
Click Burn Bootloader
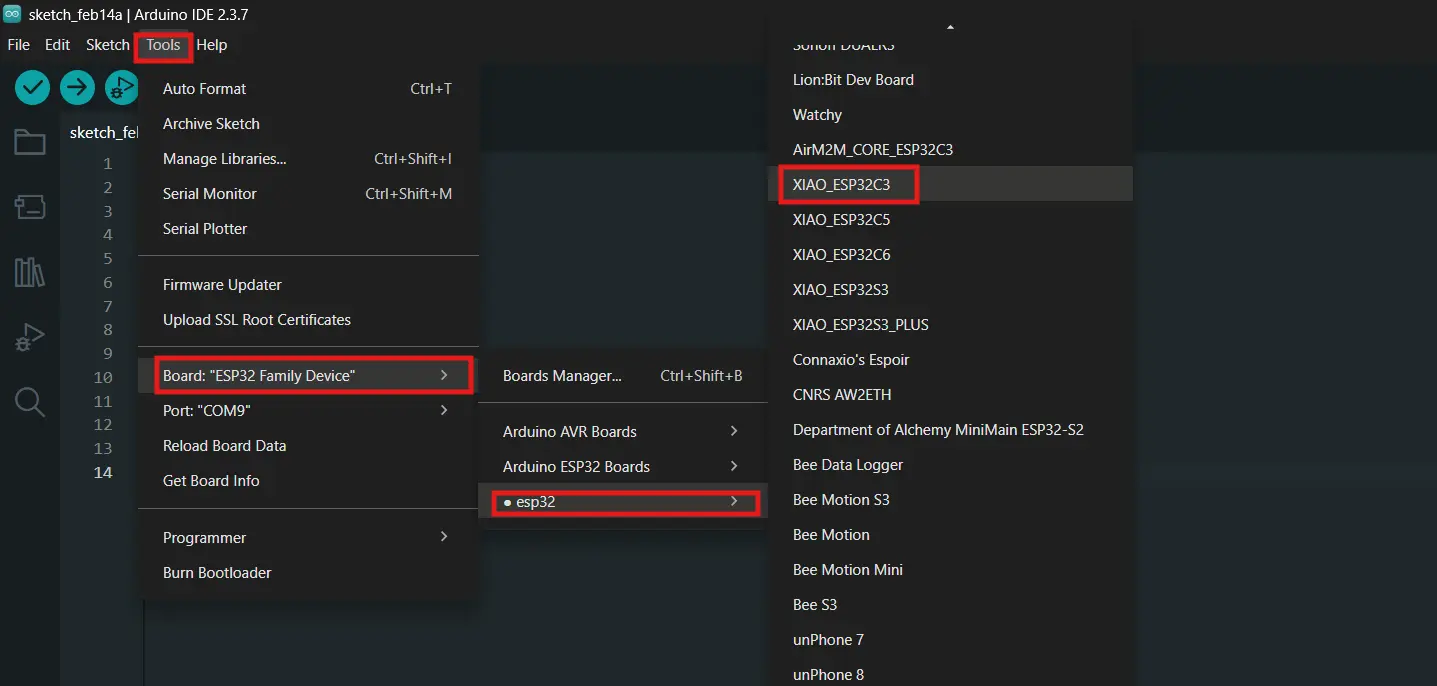[x=217, y=573]
